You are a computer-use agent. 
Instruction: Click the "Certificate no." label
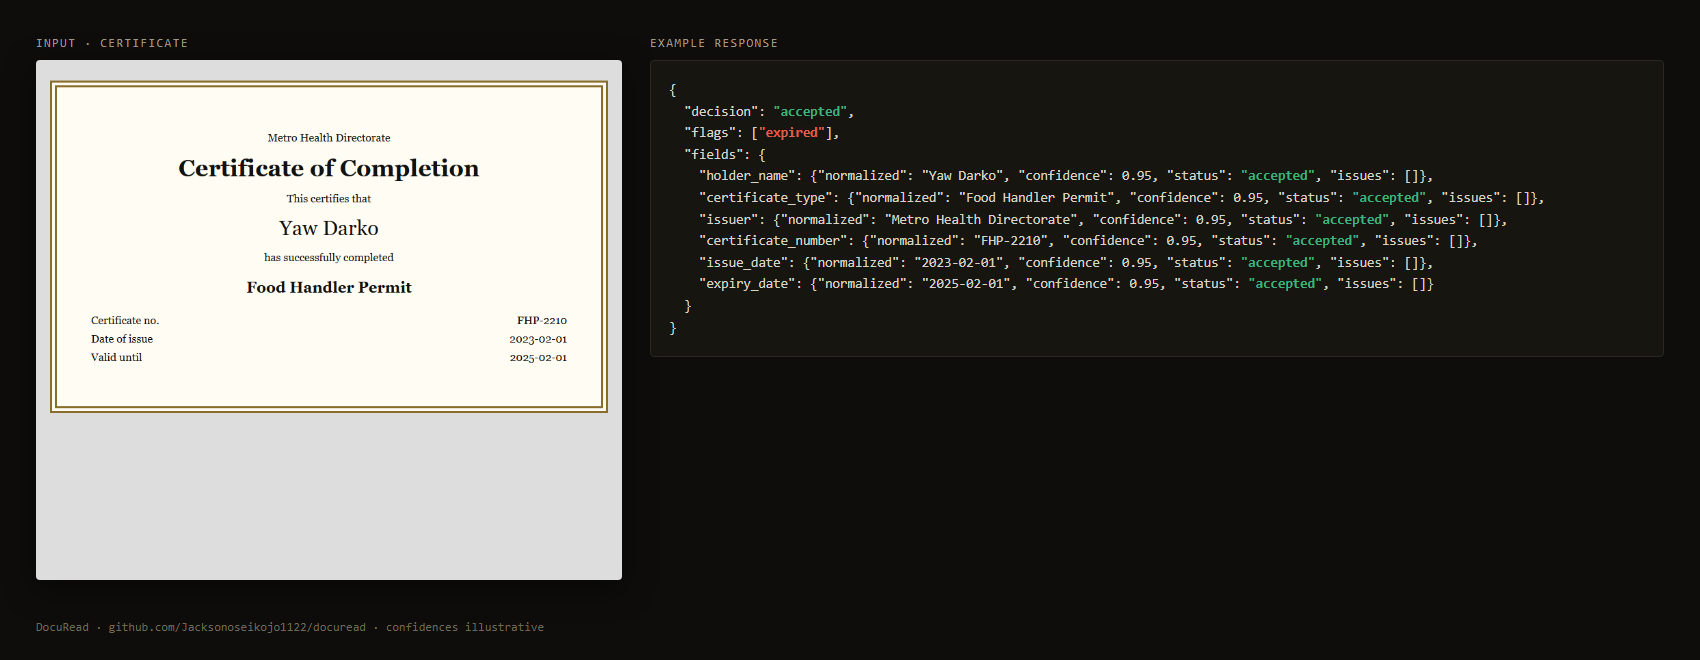coord(125,320)
